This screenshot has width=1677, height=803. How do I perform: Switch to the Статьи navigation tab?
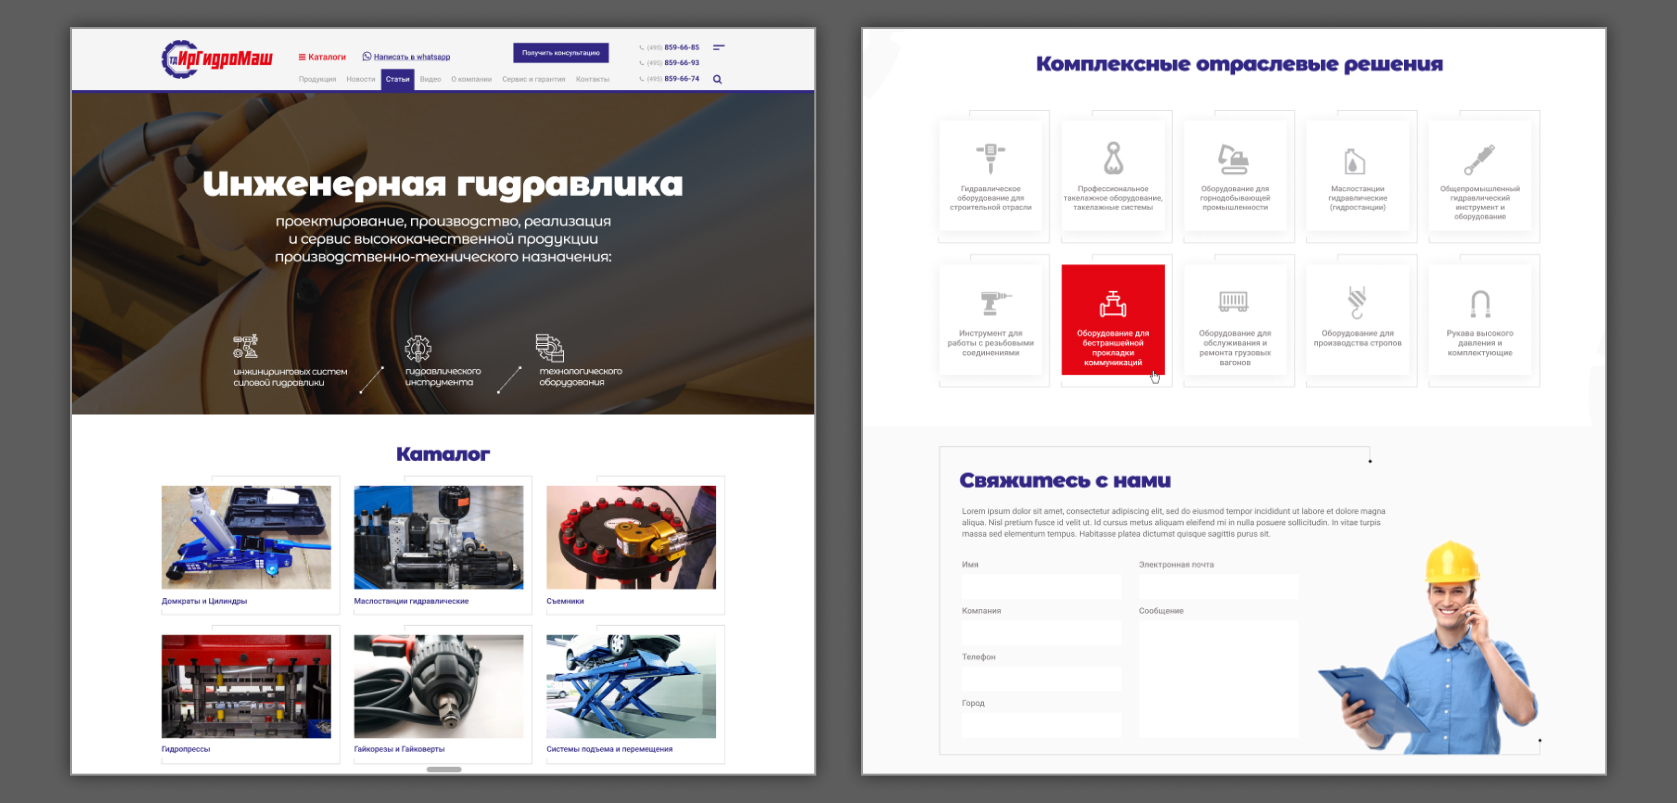[x=397, y=79]
